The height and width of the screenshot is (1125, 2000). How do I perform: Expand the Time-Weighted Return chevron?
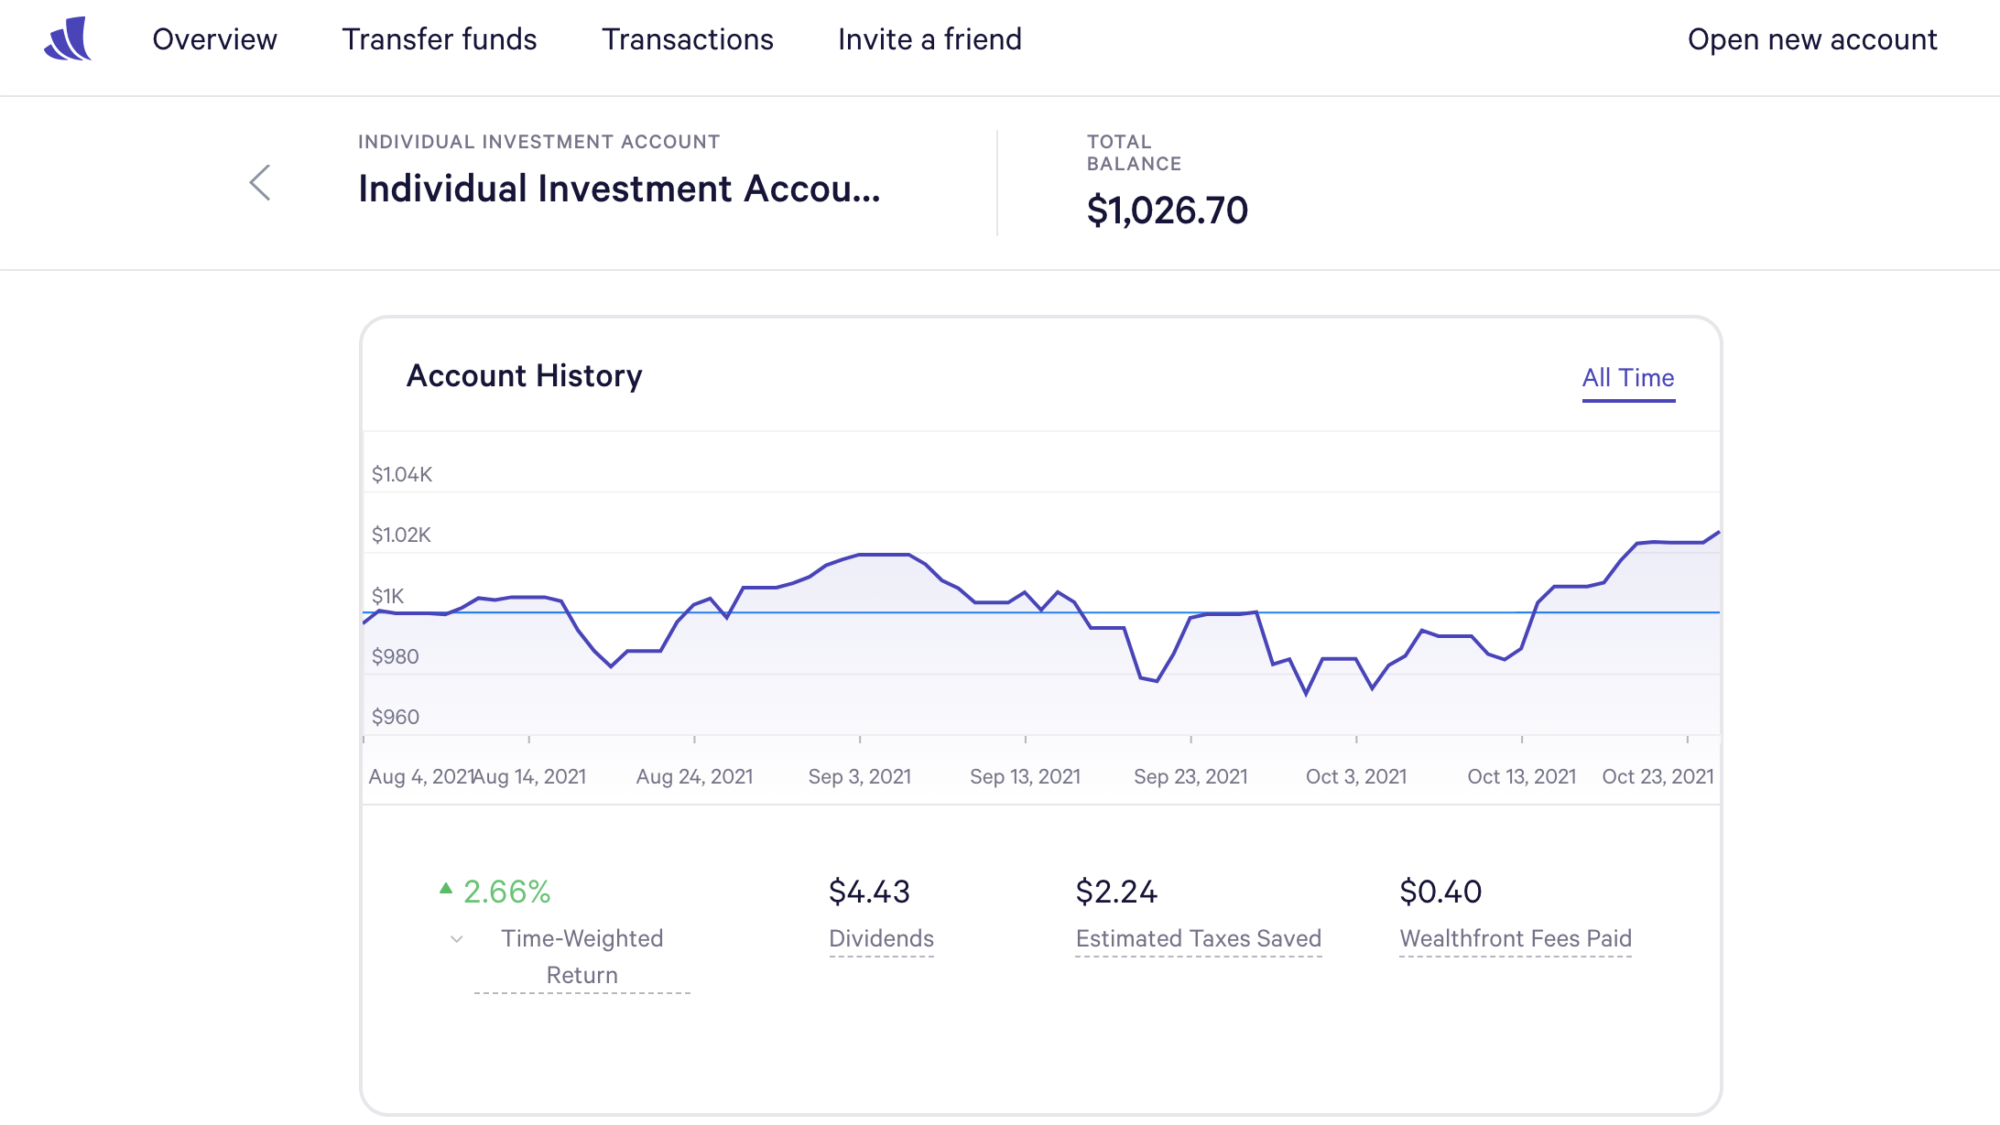457,939
